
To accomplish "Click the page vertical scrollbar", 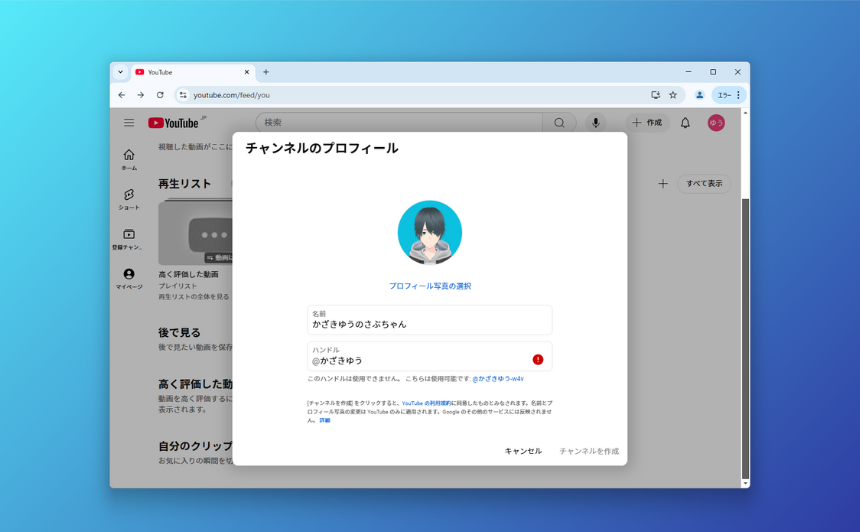I will (745, 339).
